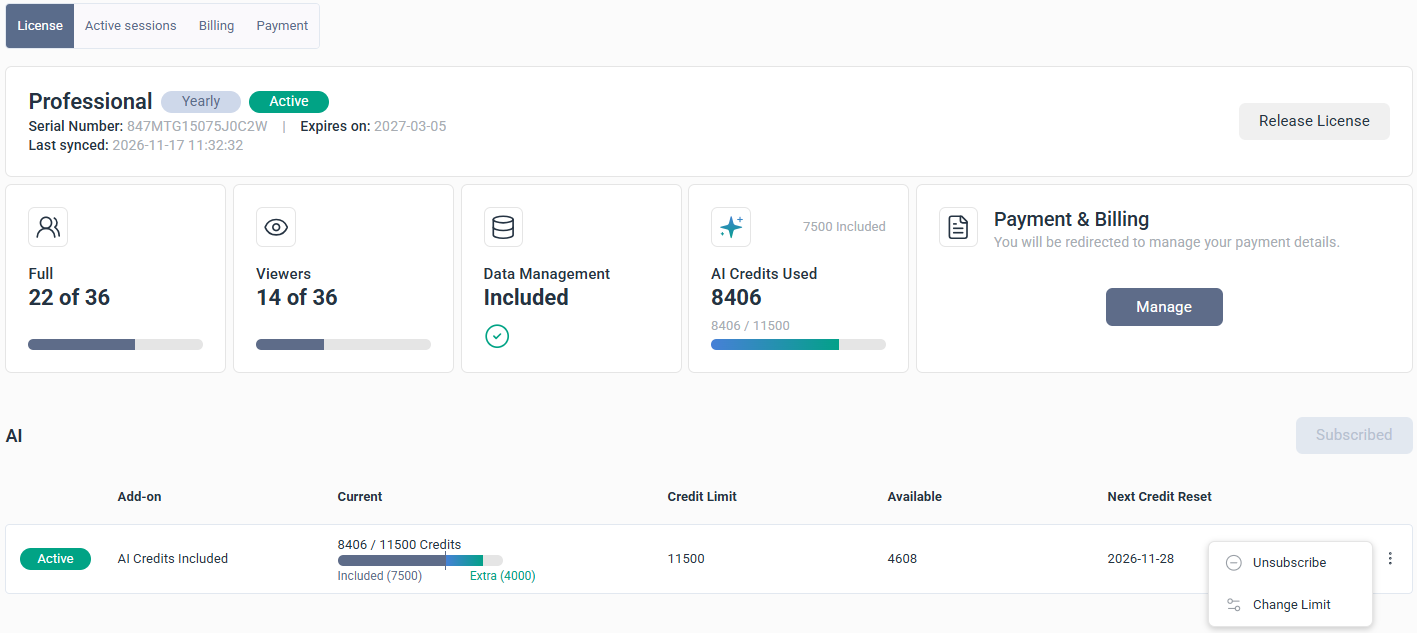
Task: Click the '22 of 36' Full count
Action: pos(69,297)
